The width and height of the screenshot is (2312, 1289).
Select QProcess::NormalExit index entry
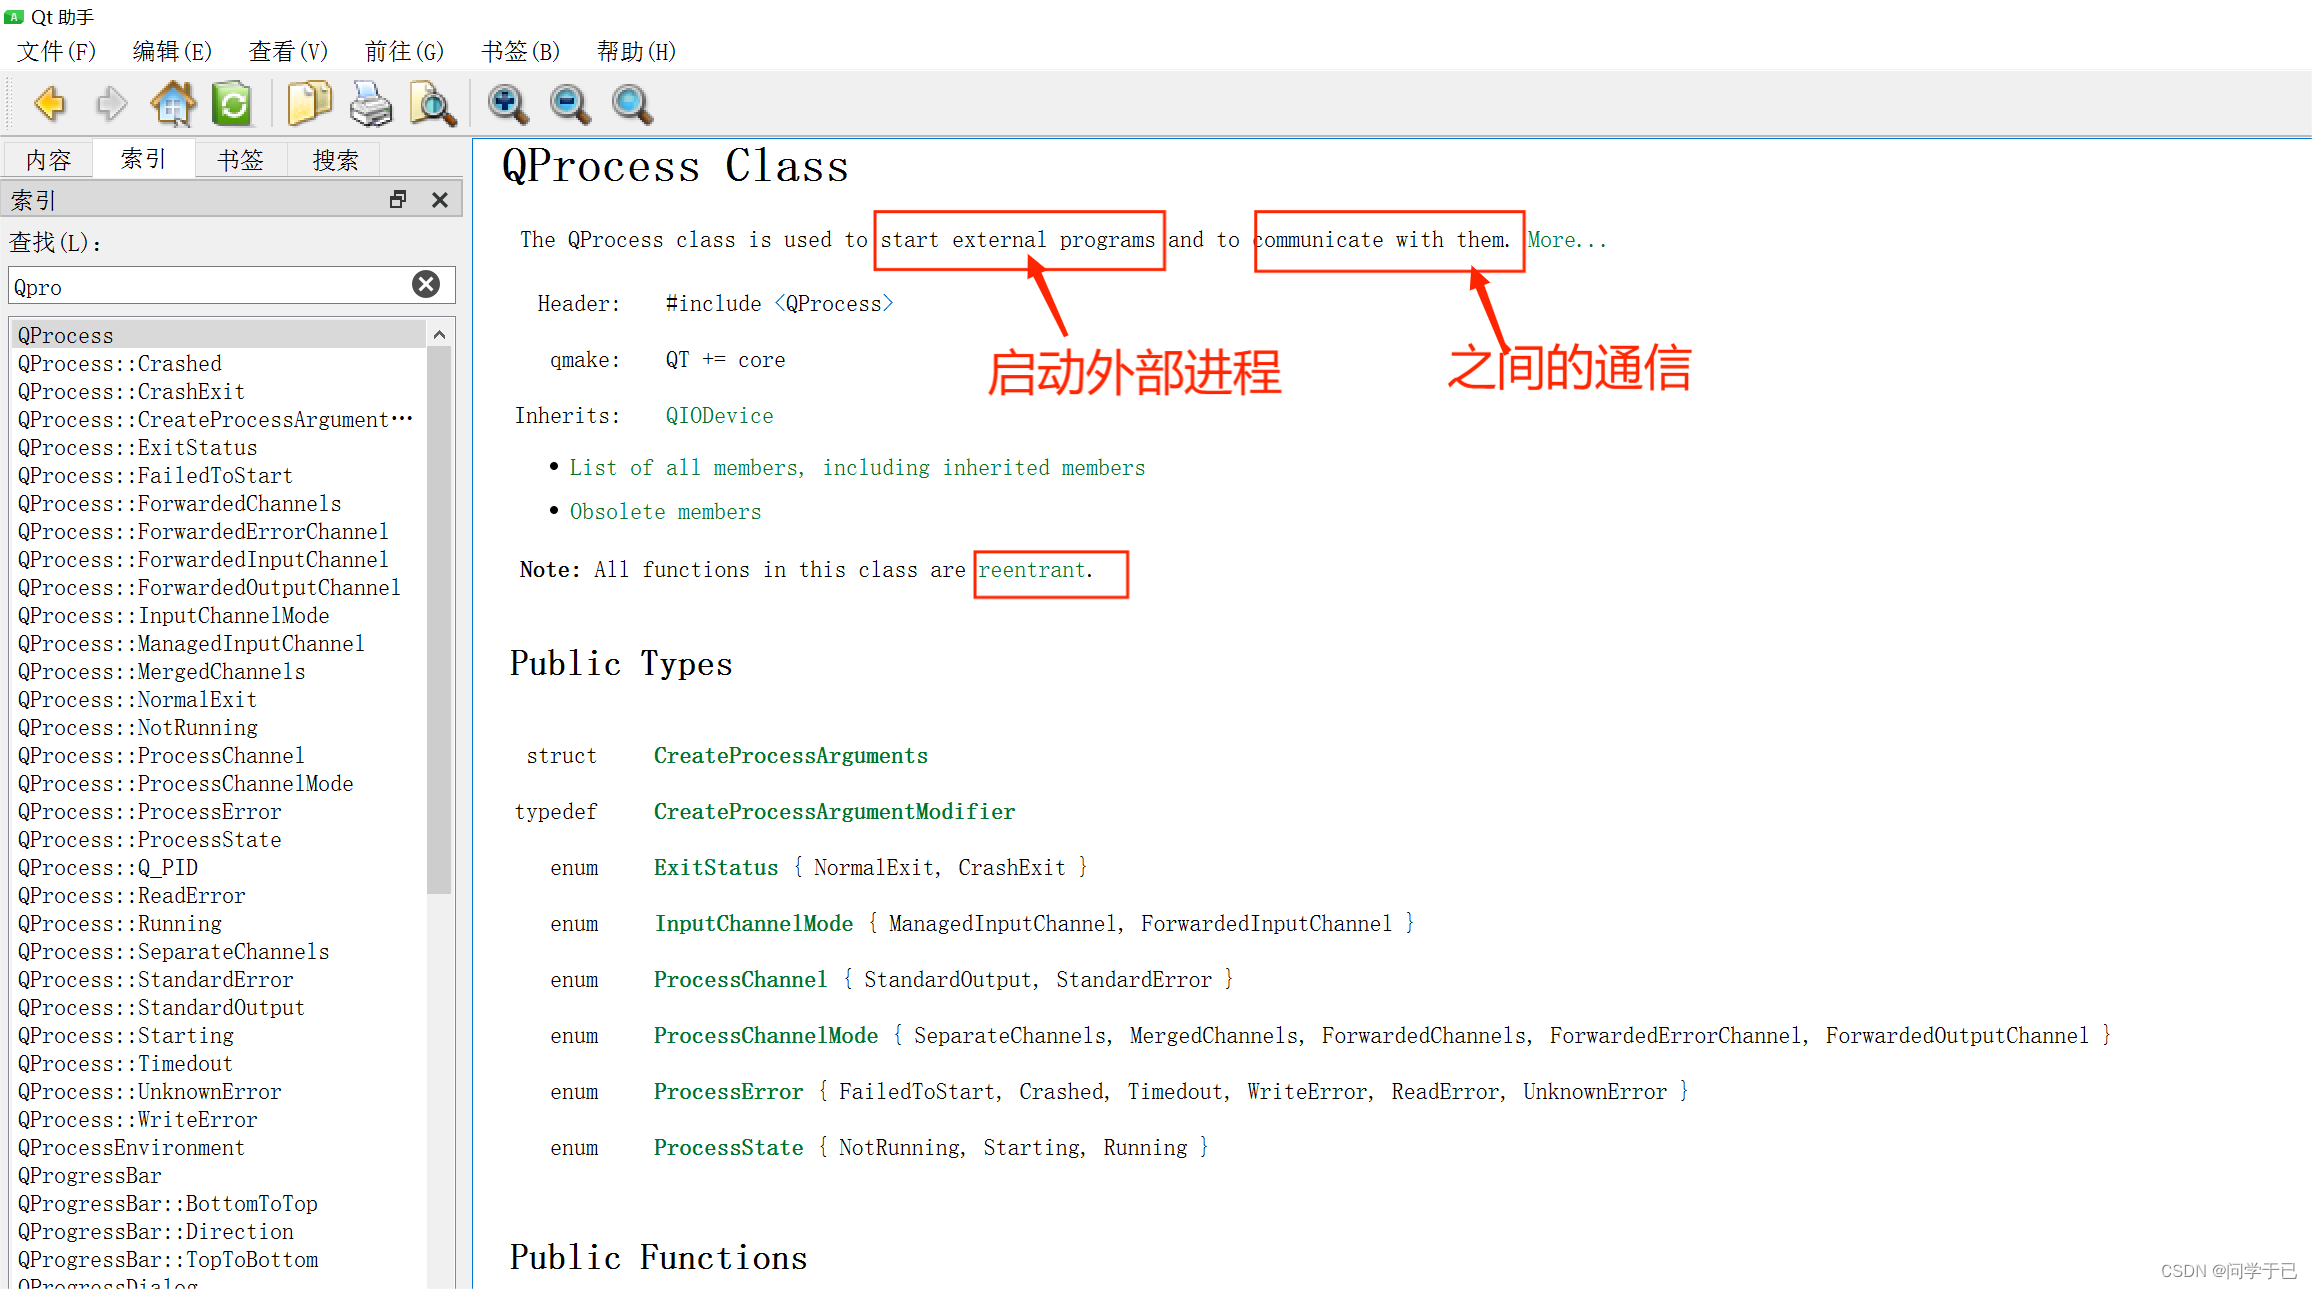coord(219,700)
